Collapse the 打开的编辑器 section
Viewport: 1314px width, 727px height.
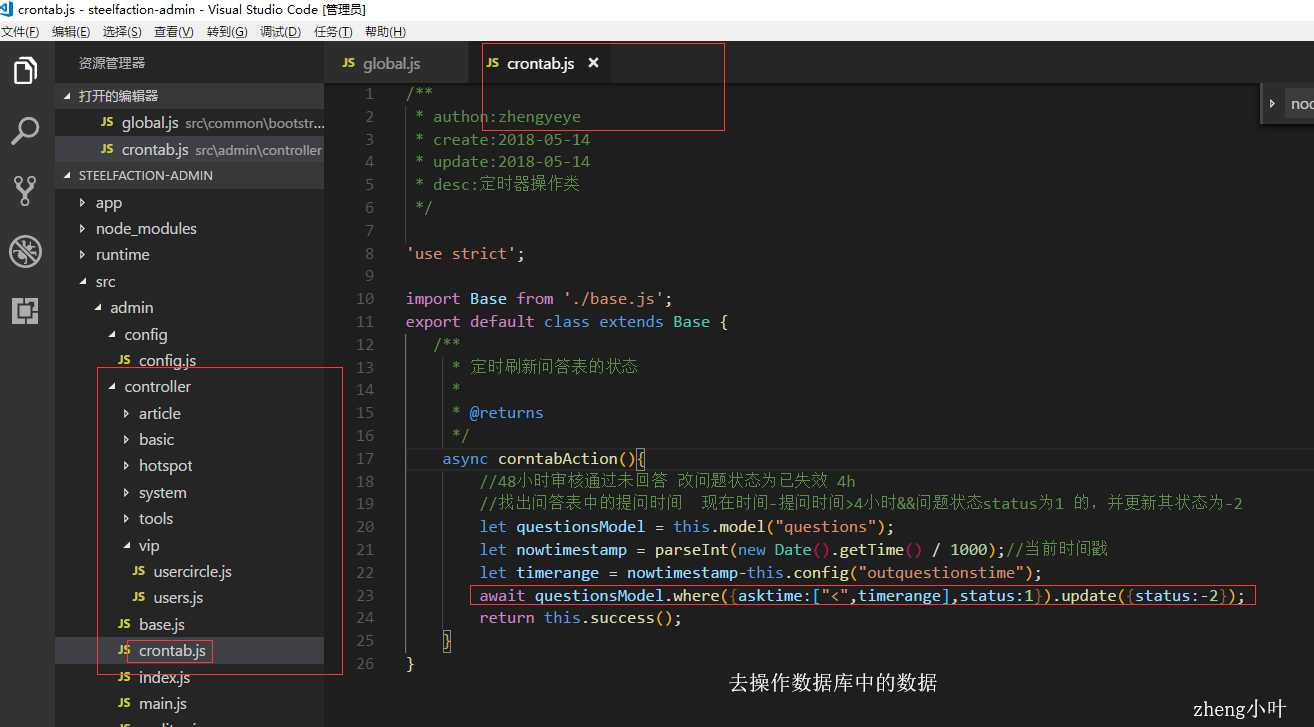point(190,96)
